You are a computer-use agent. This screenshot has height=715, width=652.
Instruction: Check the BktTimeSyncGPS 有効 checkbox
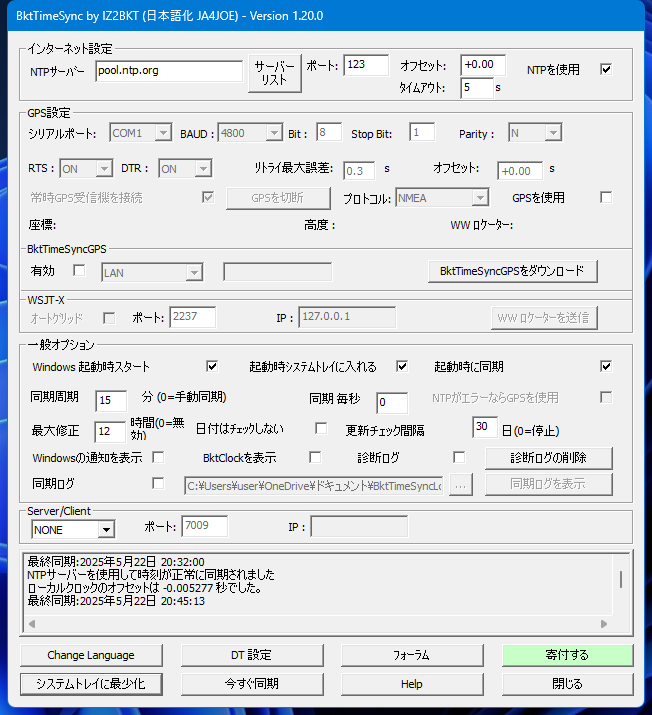tap(79, 270)
